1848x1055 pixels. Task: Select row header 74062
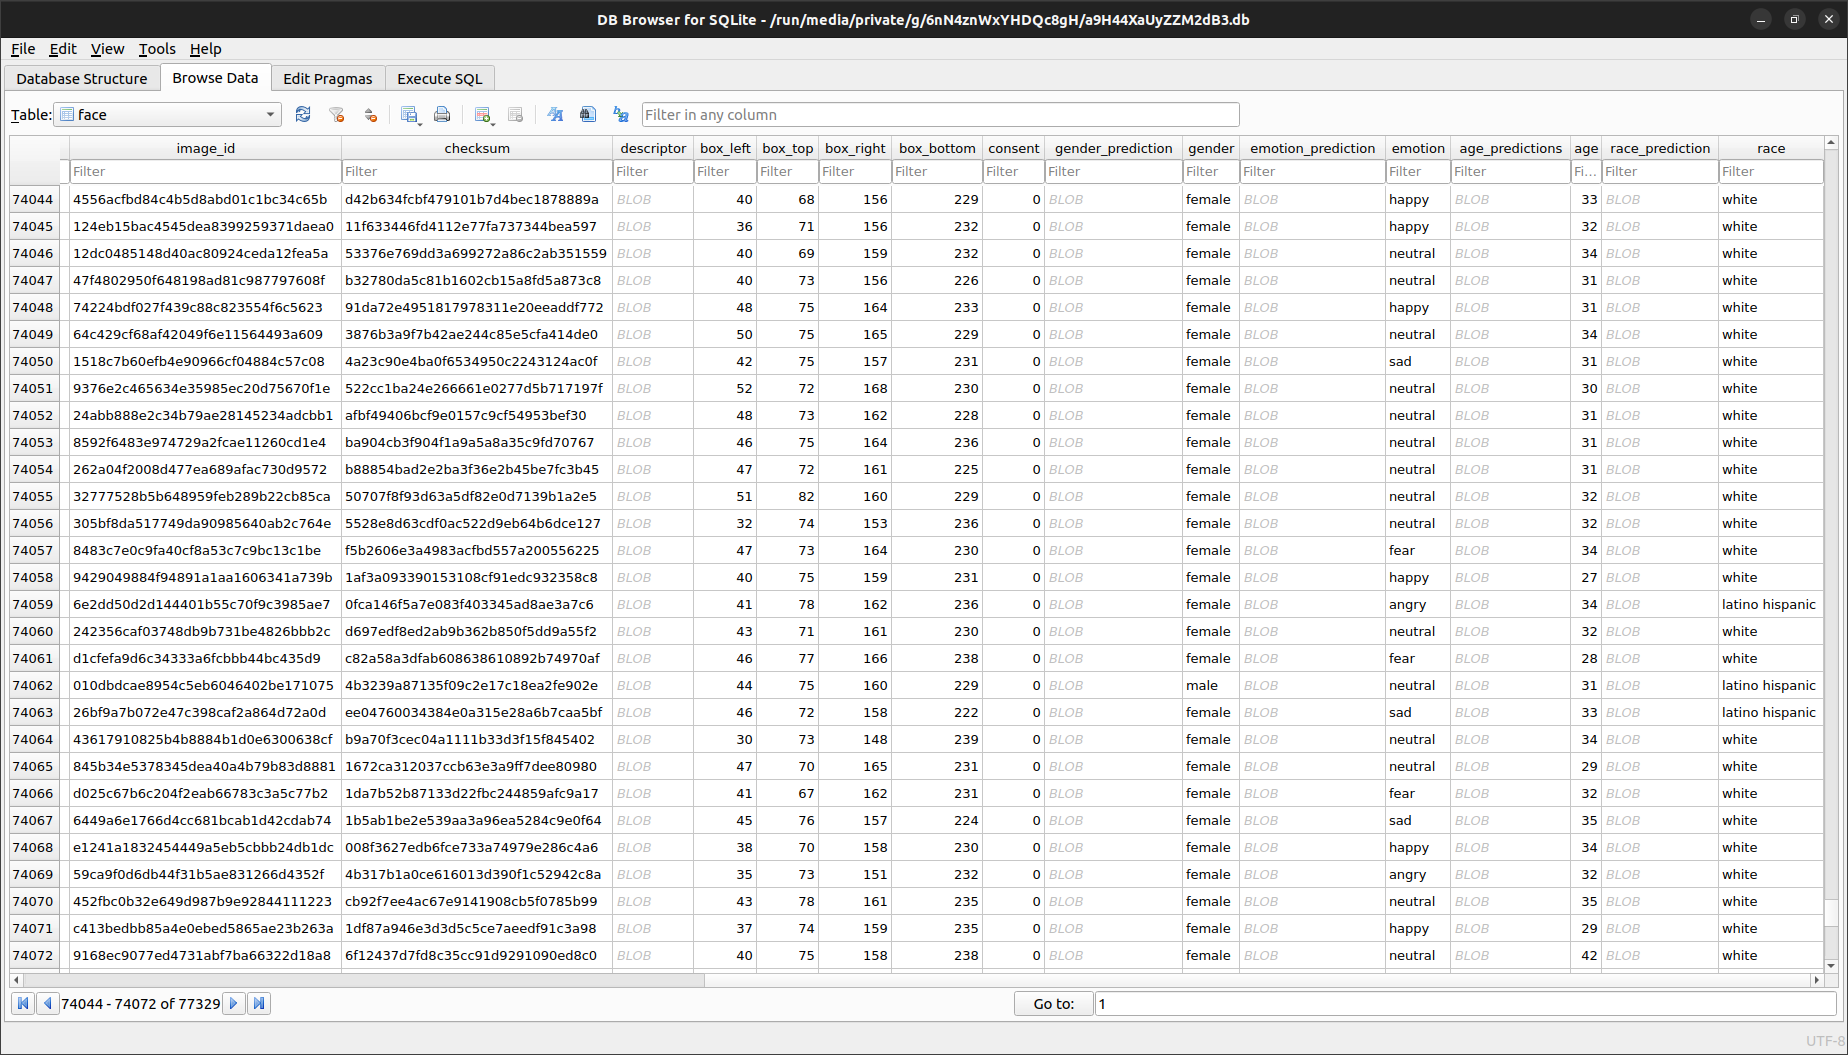[33, 686]
